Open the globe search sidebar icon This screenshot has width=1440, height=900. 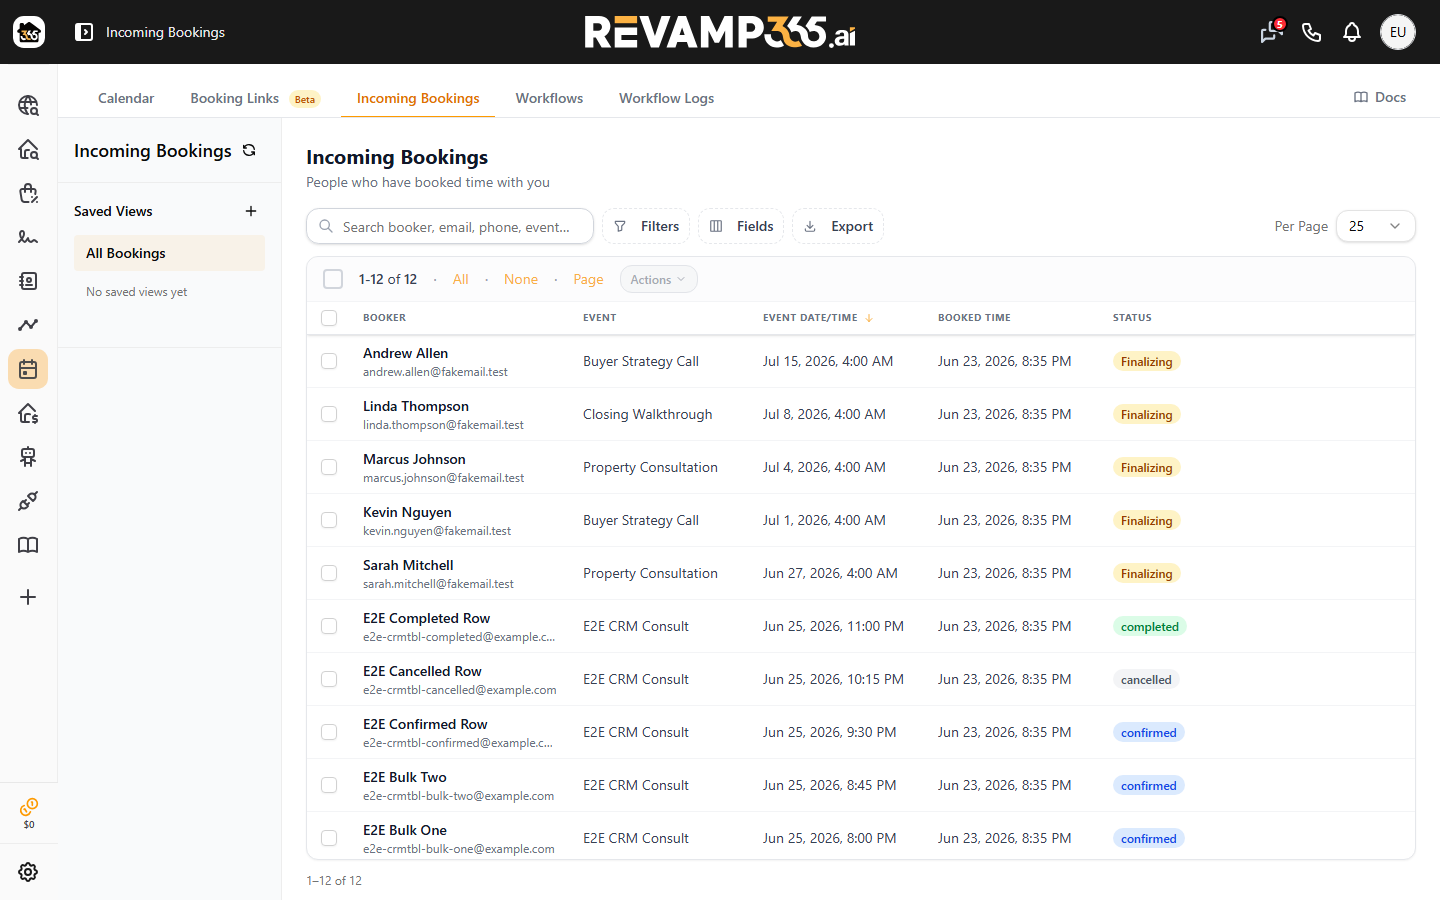(28, 105)
